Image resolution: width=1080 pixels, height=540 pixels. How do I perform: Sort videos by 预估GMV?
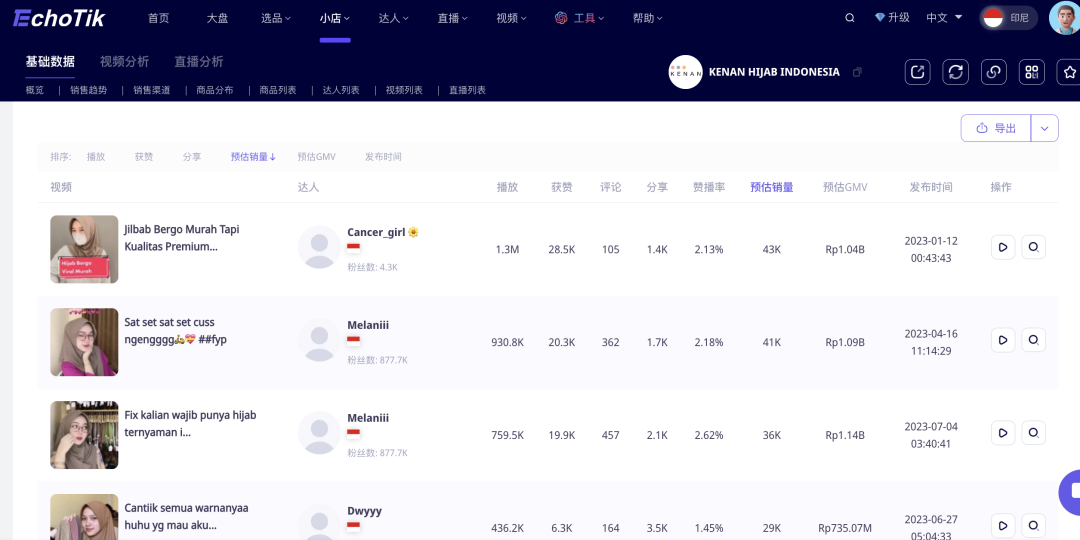pos(316,156)
